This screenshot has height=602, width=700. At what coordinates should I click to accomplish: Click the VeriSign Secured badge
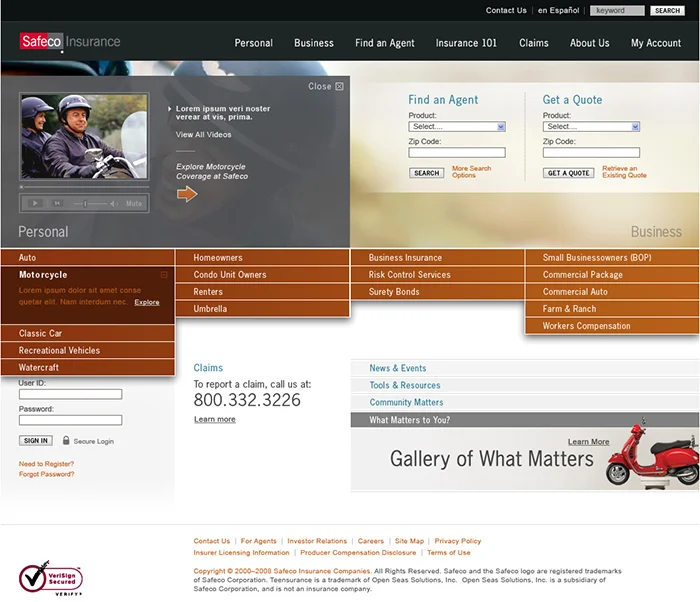pos(50,578)
